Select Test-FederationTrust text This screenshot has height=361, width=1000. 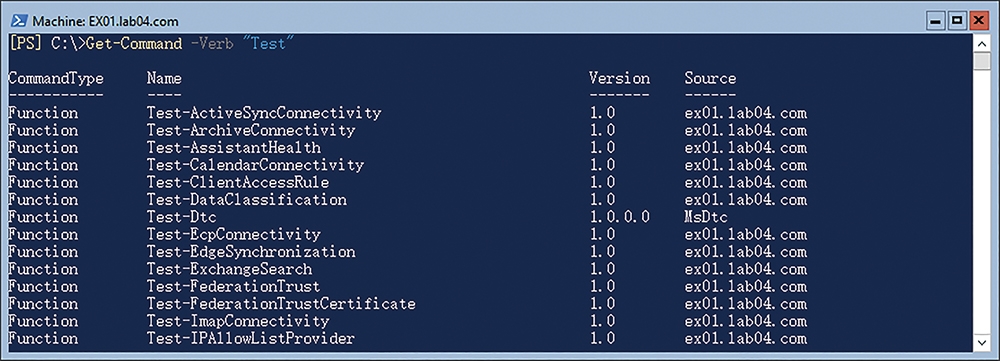[233, 286]
